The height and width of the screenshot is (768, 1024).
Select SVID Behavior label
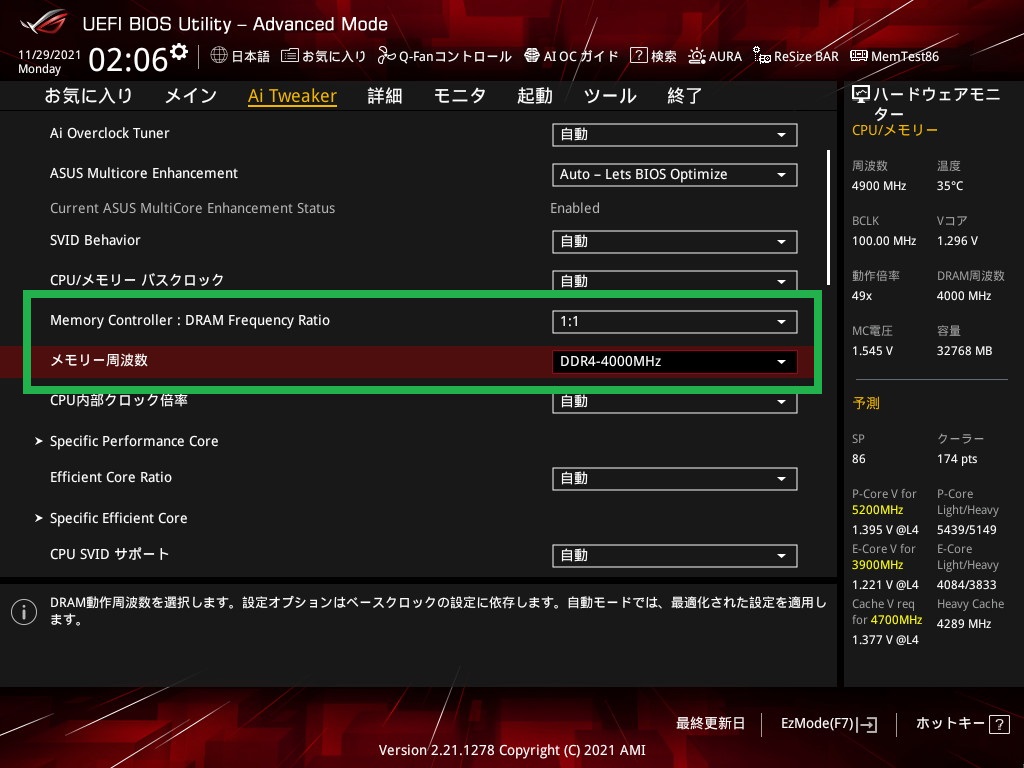[95, 240]
